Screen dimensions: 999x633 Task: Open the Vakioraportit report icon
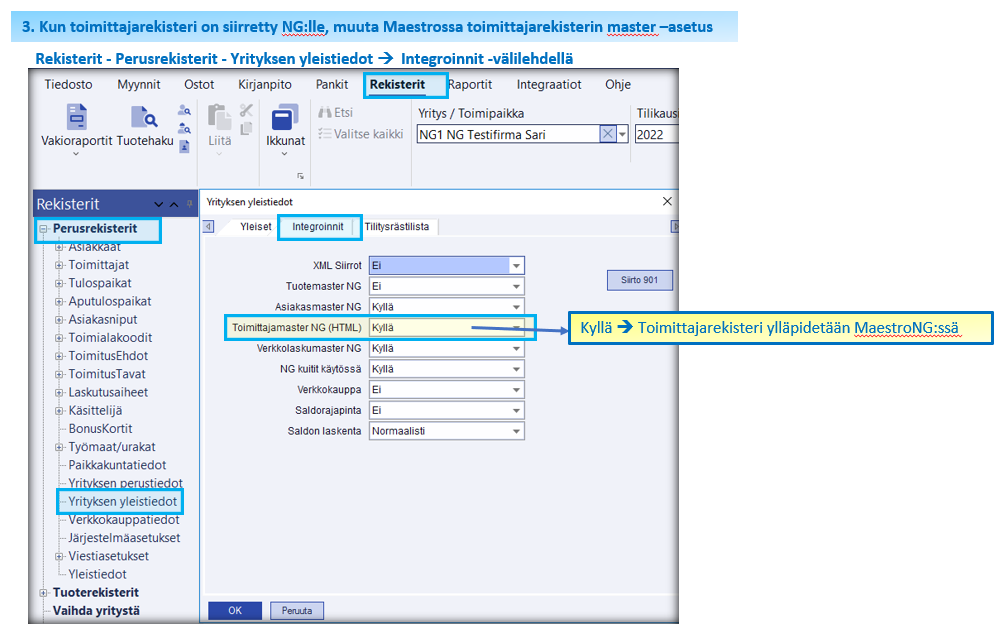[x=76, y=117]
